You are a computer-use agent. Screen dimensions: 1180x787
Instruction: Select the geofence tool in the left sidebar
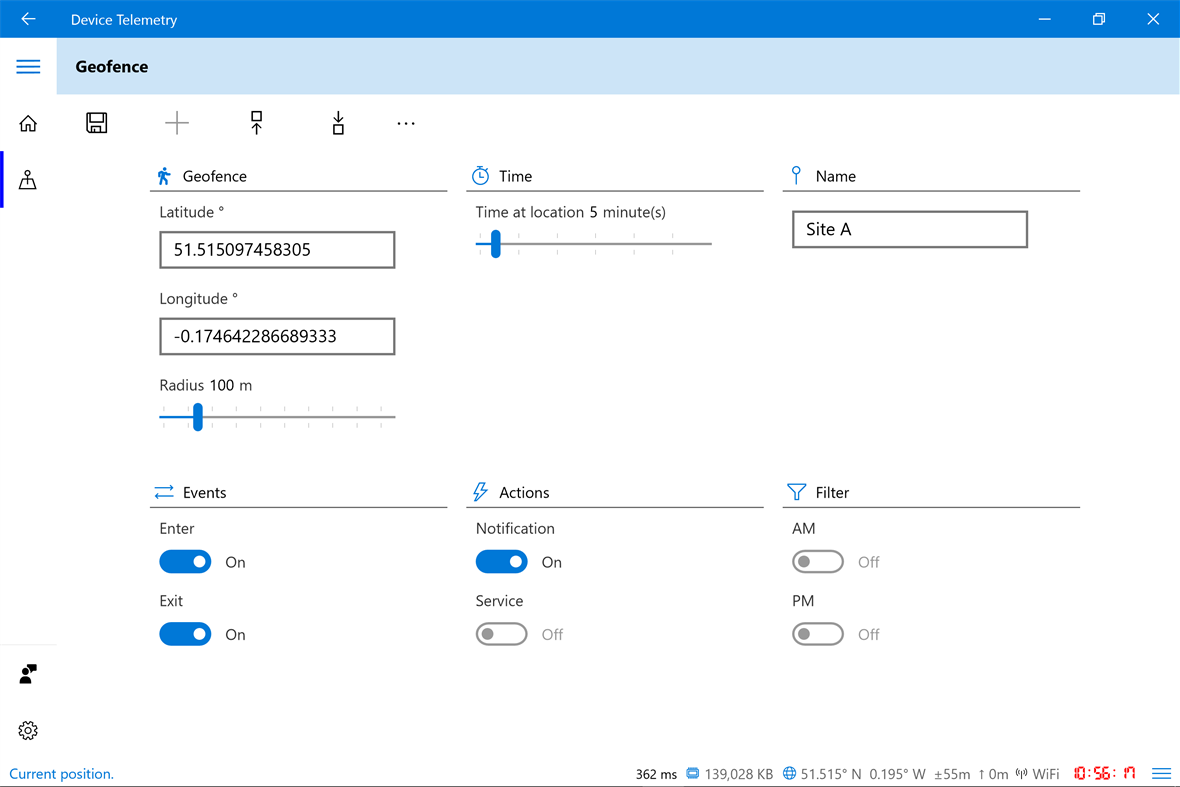(x=28, y=180)
